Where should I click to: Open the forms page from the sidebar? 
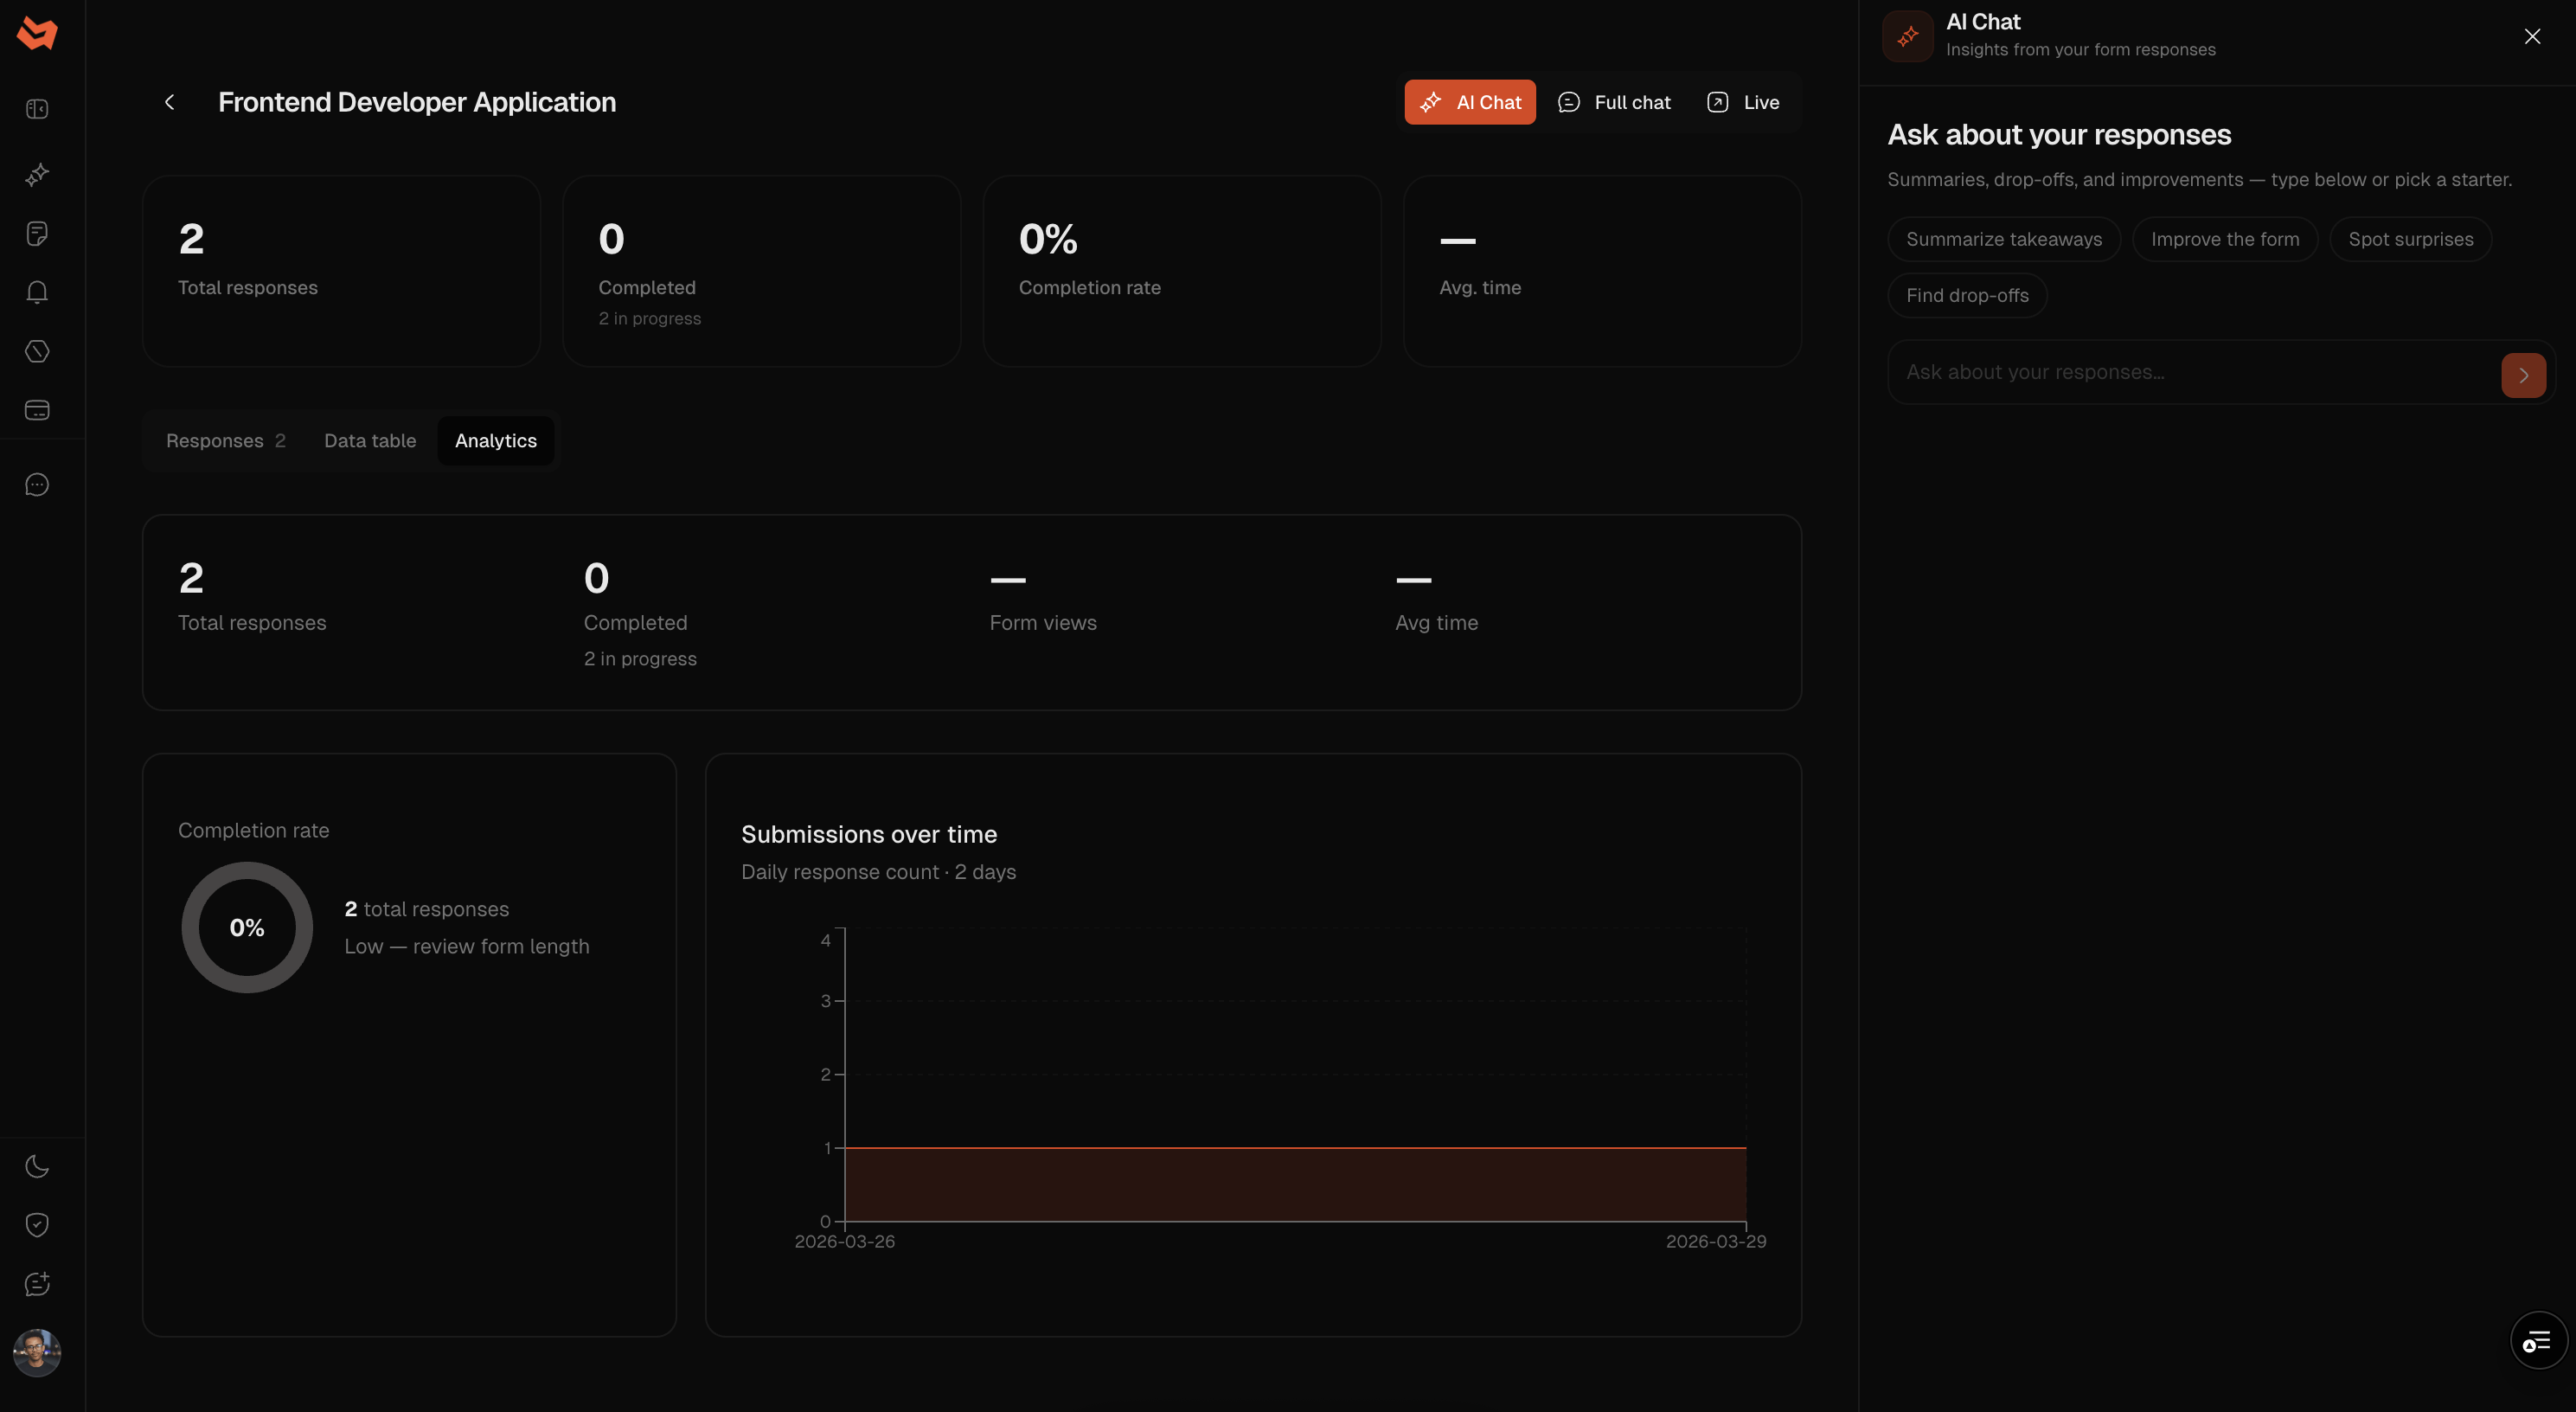(x=36, y=233)
